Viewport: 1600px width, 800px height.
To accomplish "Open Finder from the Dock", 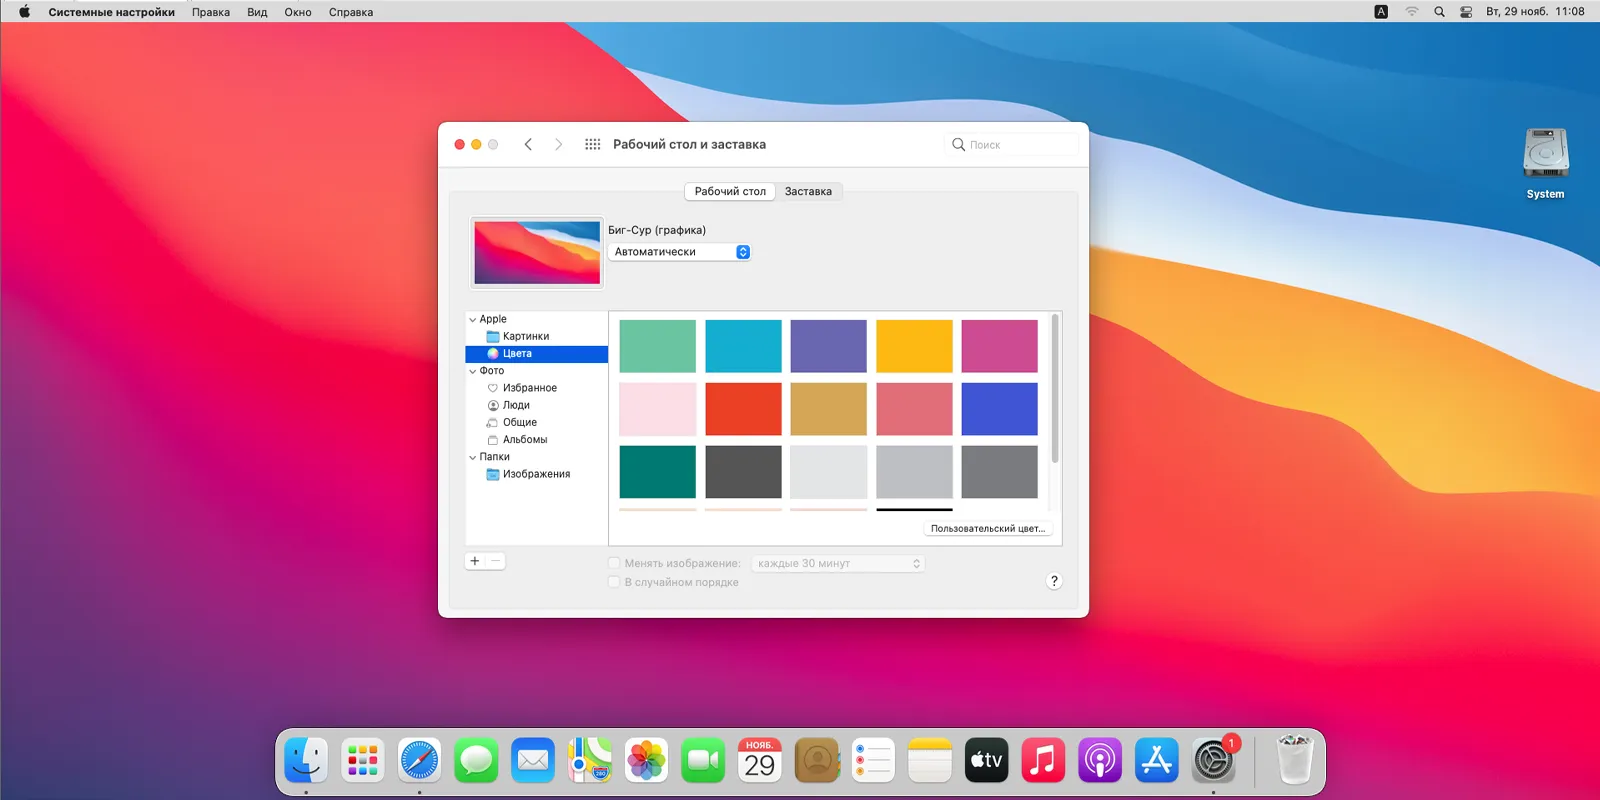I will pos(306,762).
